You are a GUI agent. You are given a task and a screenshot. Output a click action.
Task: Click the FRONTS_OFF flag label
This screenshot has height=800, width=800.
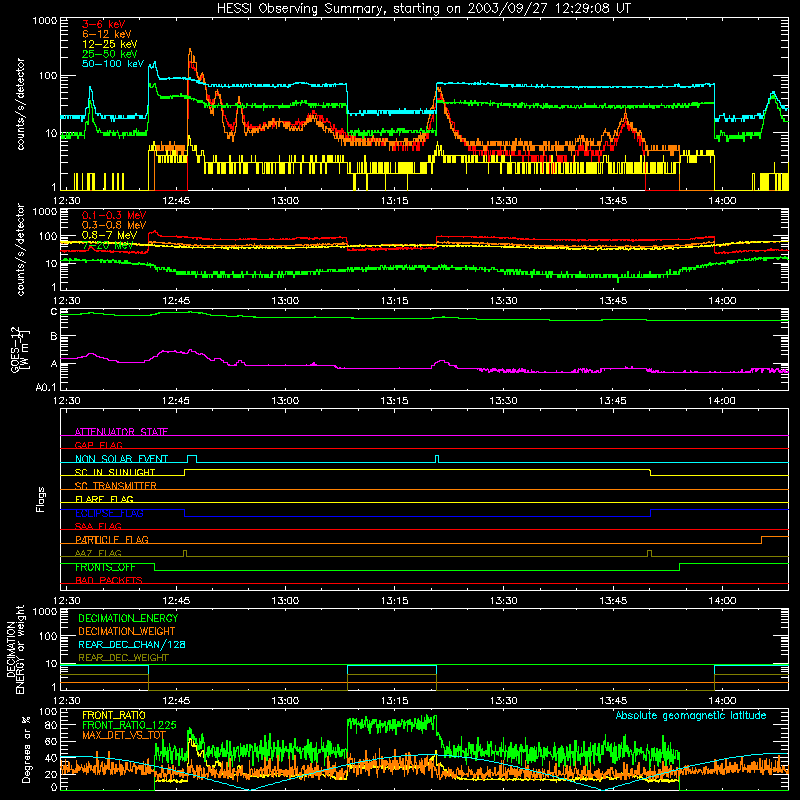pos(105,567)
